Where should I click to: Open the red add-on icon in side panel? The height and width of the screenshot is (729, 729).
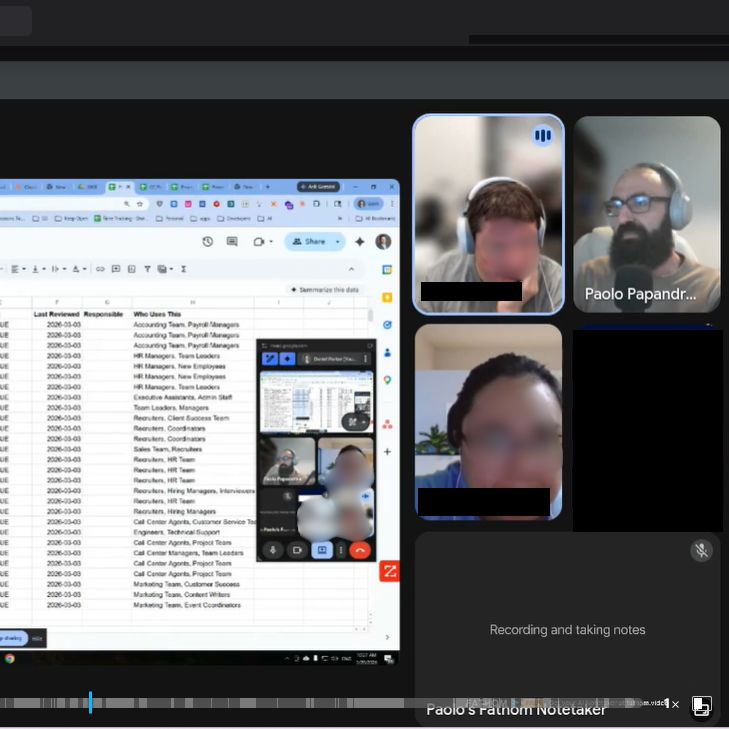pyautogui.click(x=387, y=424)
